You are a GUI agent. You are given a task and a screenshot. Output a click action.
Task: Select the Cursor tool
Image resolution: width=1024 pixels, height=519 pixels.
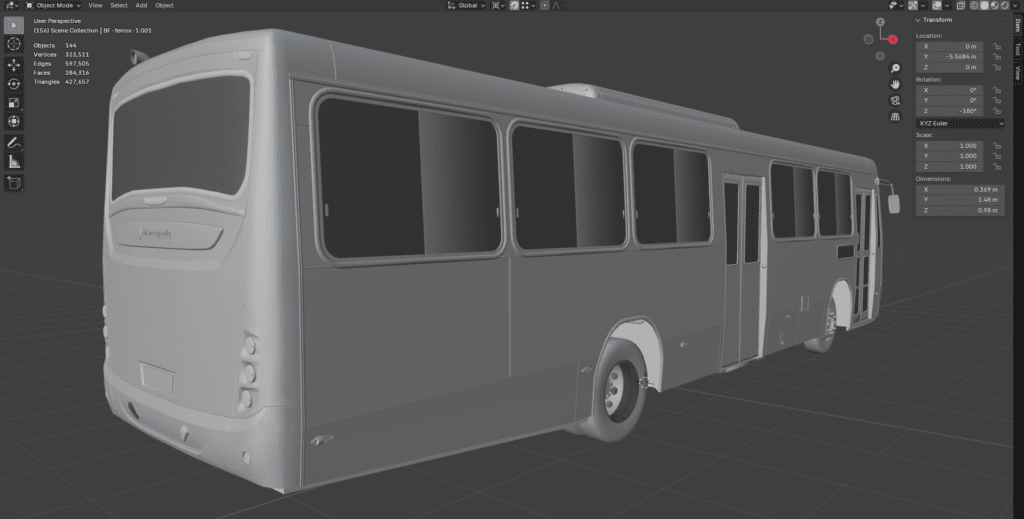tap(14, 44)
